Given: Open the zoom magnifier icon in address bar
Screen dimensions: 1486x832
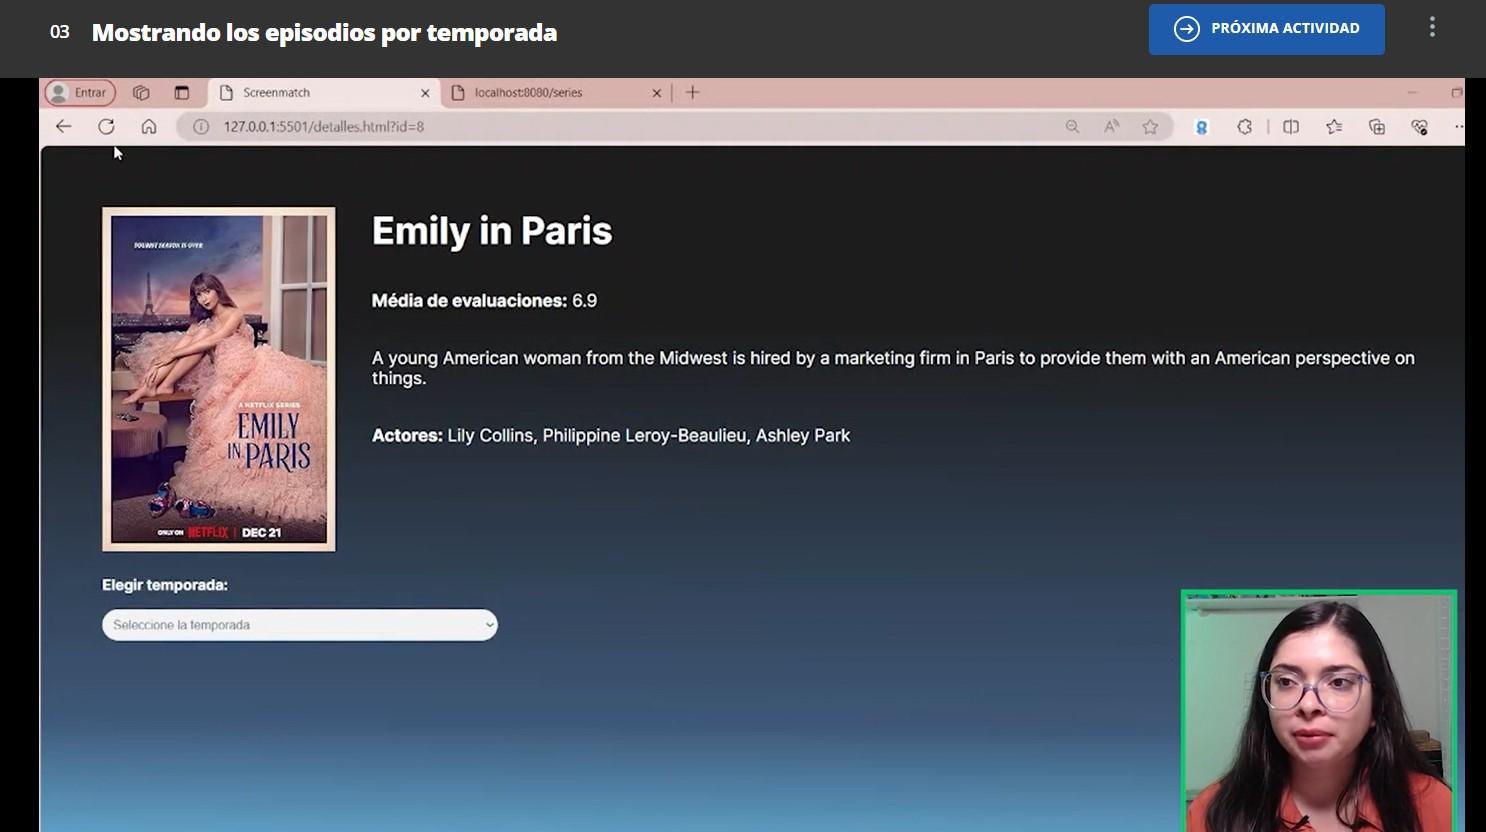Looking at the screenshot, I should click(1072, 127).
